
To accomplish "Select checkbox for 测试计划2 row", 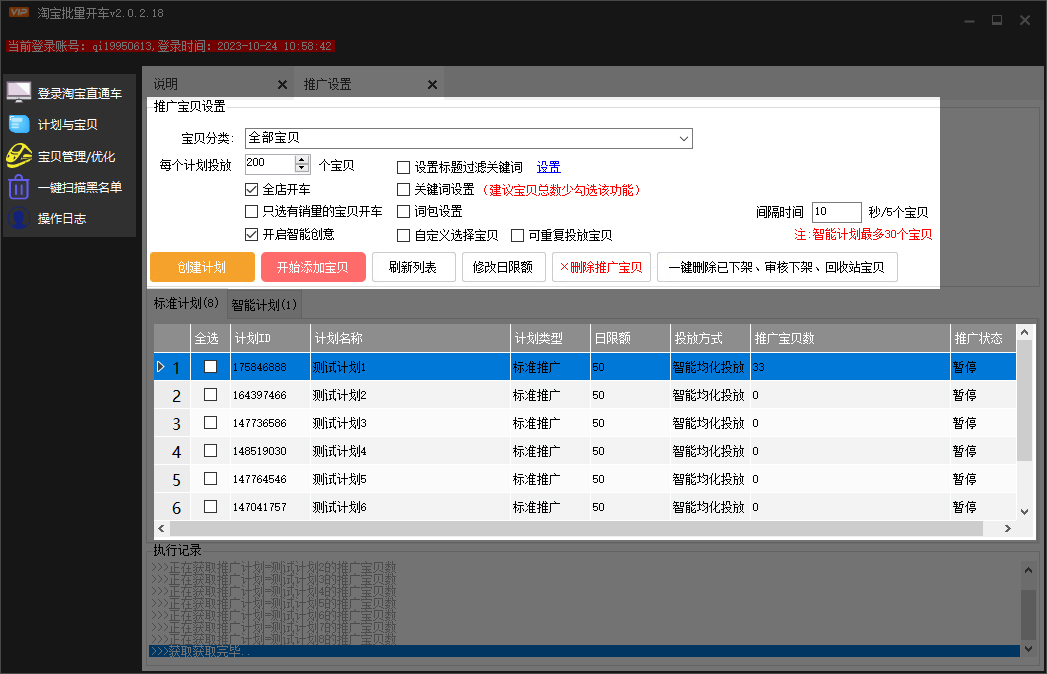I will [210, 395].
